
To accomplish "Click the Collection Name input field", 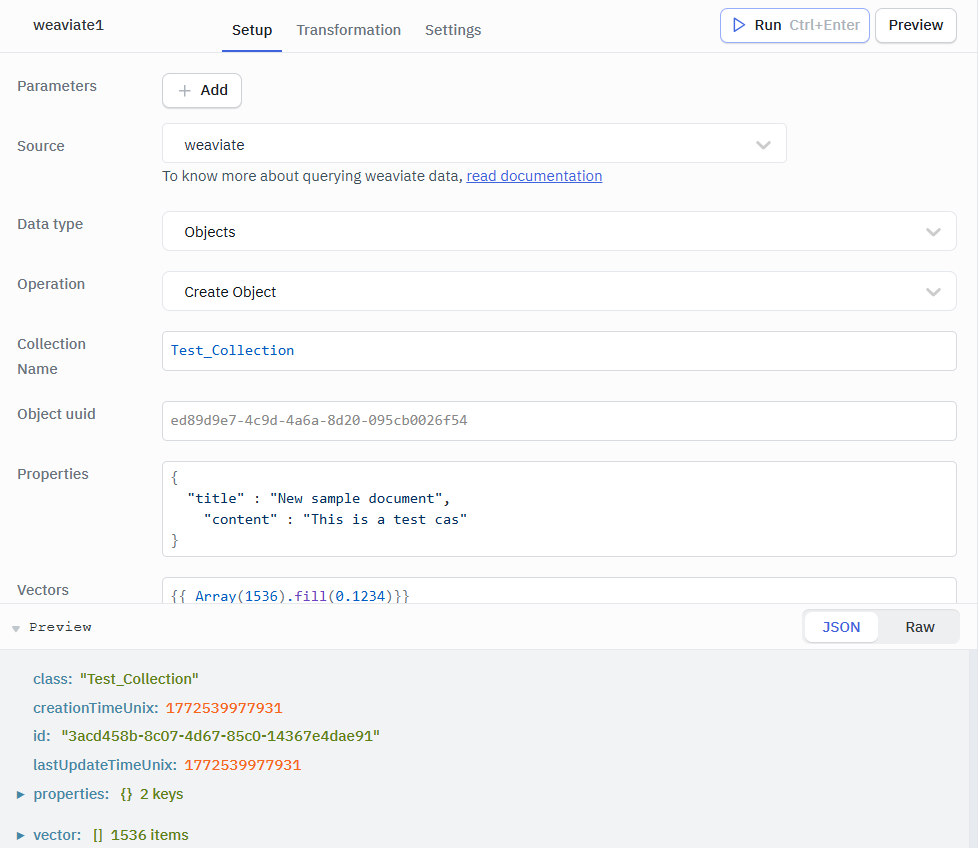I will click(x=559, y=351).
